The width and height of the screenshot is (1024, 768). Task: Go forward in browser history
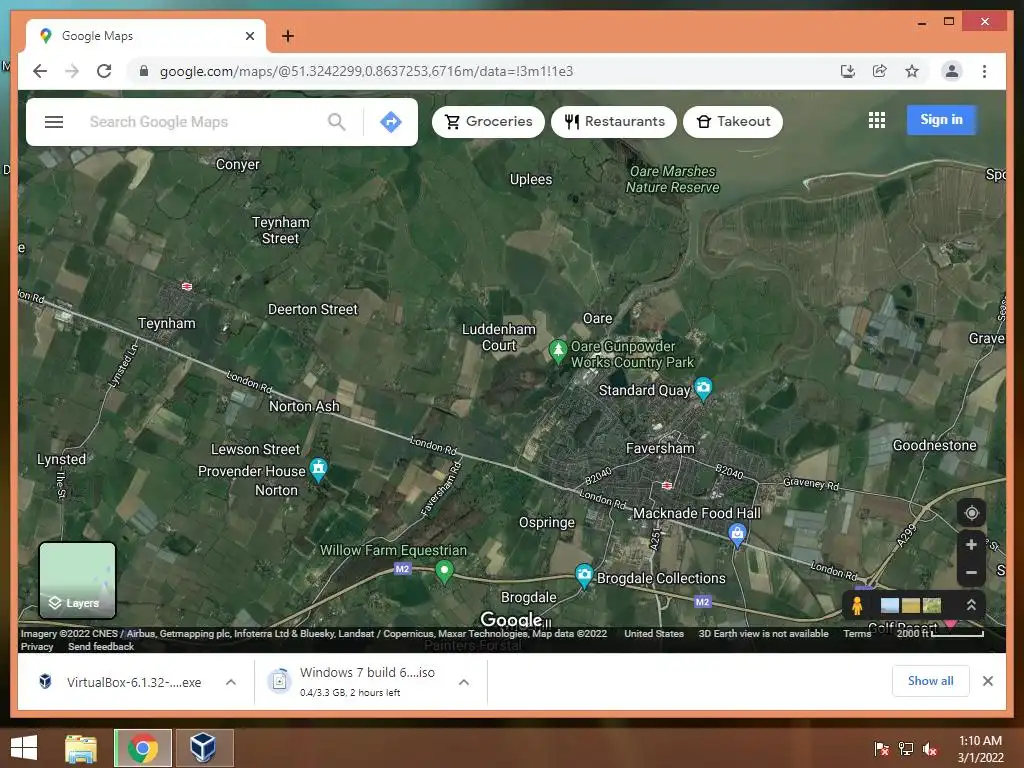[x=72, y=71]
